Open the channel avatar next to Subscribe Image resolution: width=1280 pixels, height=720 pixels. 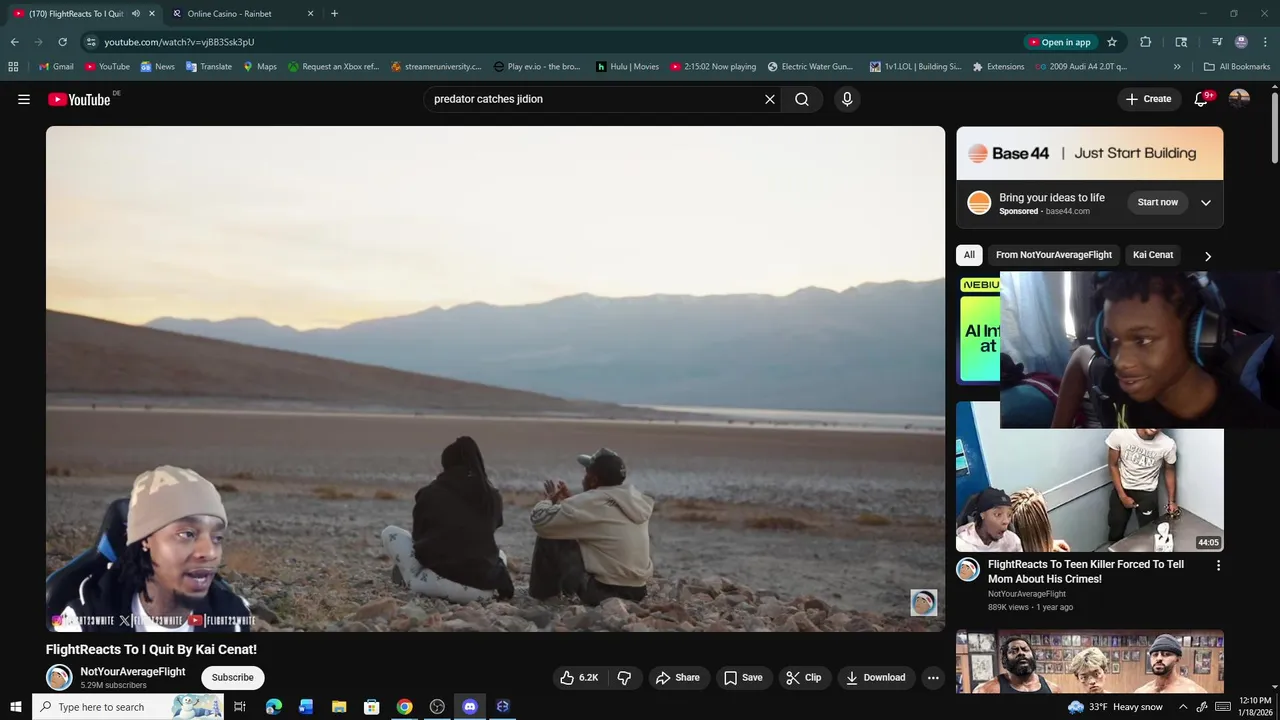[x=59, y=677]
